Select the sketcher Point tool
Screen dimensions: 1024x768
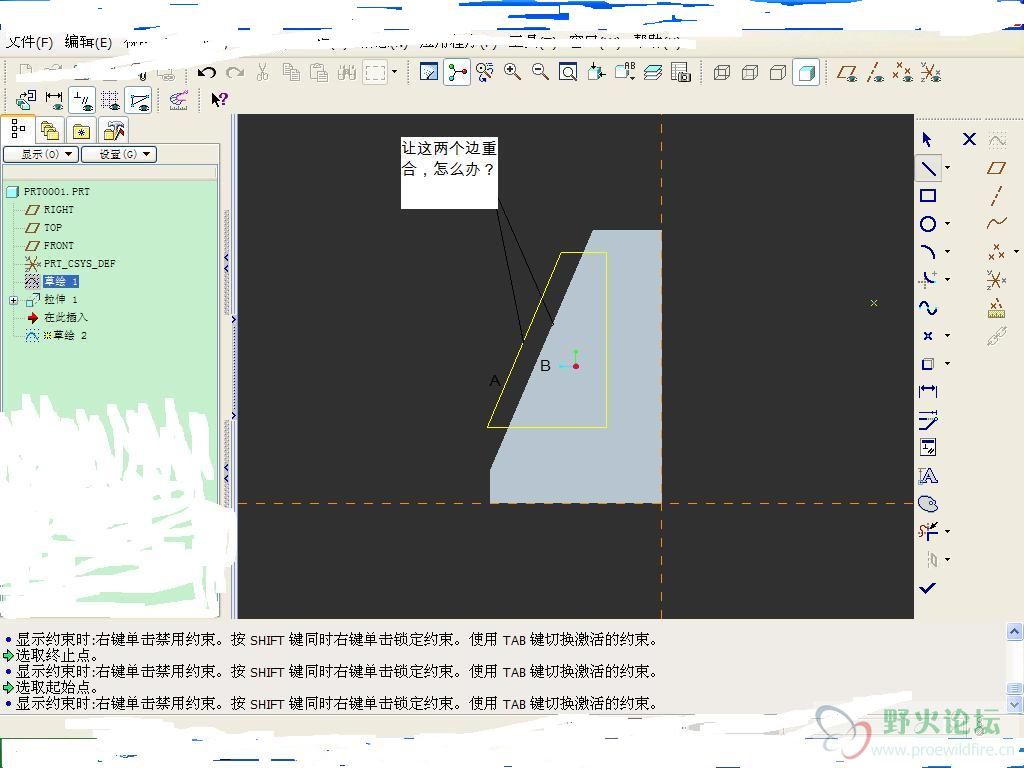(928, 336)
